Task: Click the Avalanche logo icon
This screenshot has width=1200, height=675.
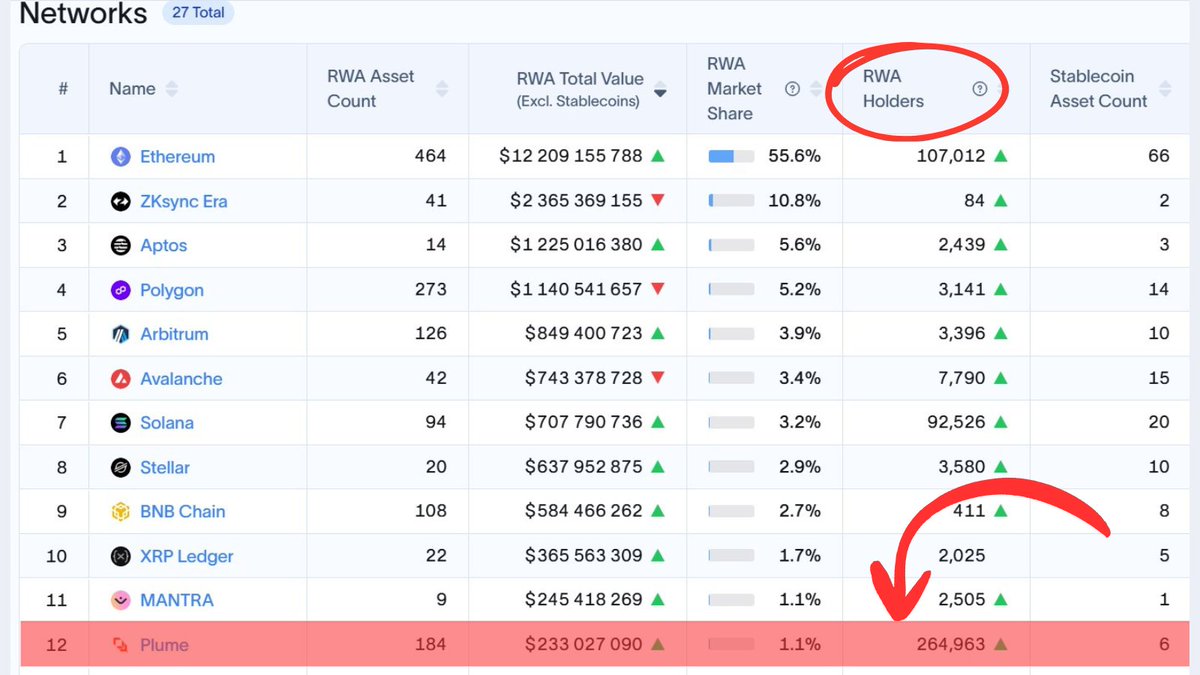Action: [x=121, y=379]
